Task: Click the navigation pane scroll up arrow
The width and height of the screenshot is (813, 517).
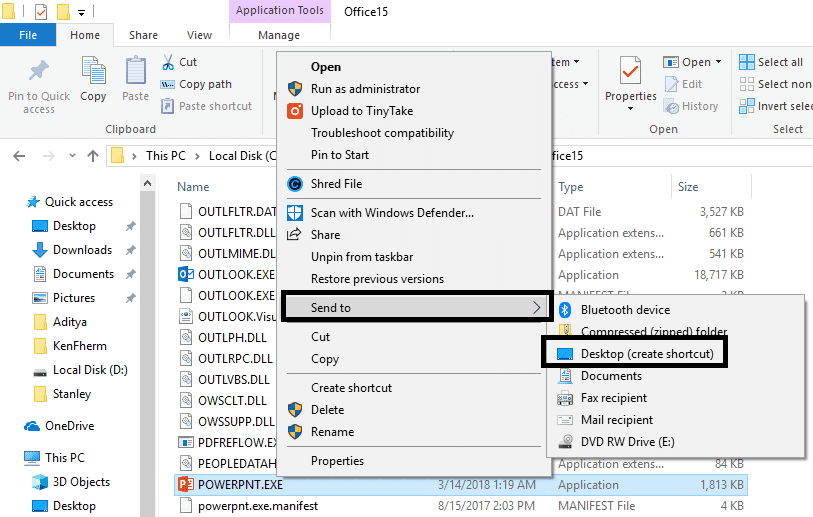Action: click(147, 183)
